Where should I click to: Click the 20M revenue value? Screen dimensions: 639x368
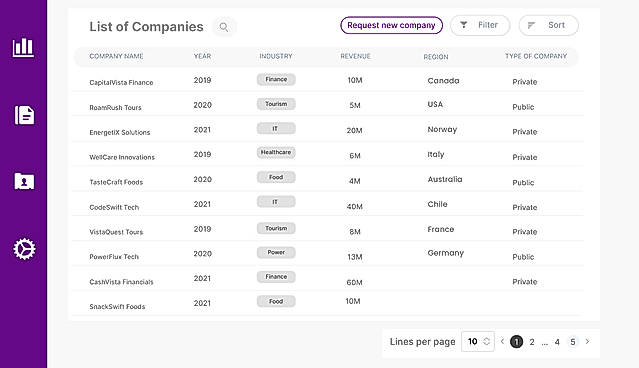355,130
